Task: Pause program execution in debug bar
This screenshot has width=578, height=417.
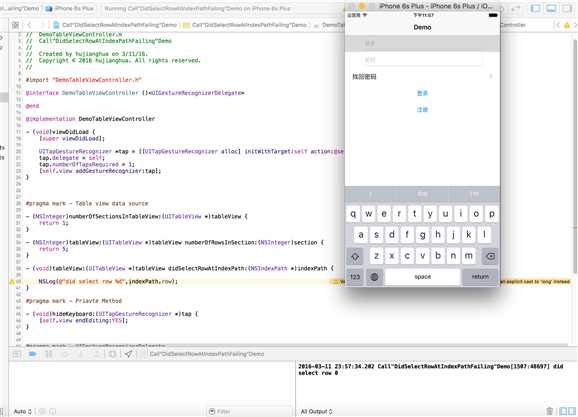Action: (49, 354)
